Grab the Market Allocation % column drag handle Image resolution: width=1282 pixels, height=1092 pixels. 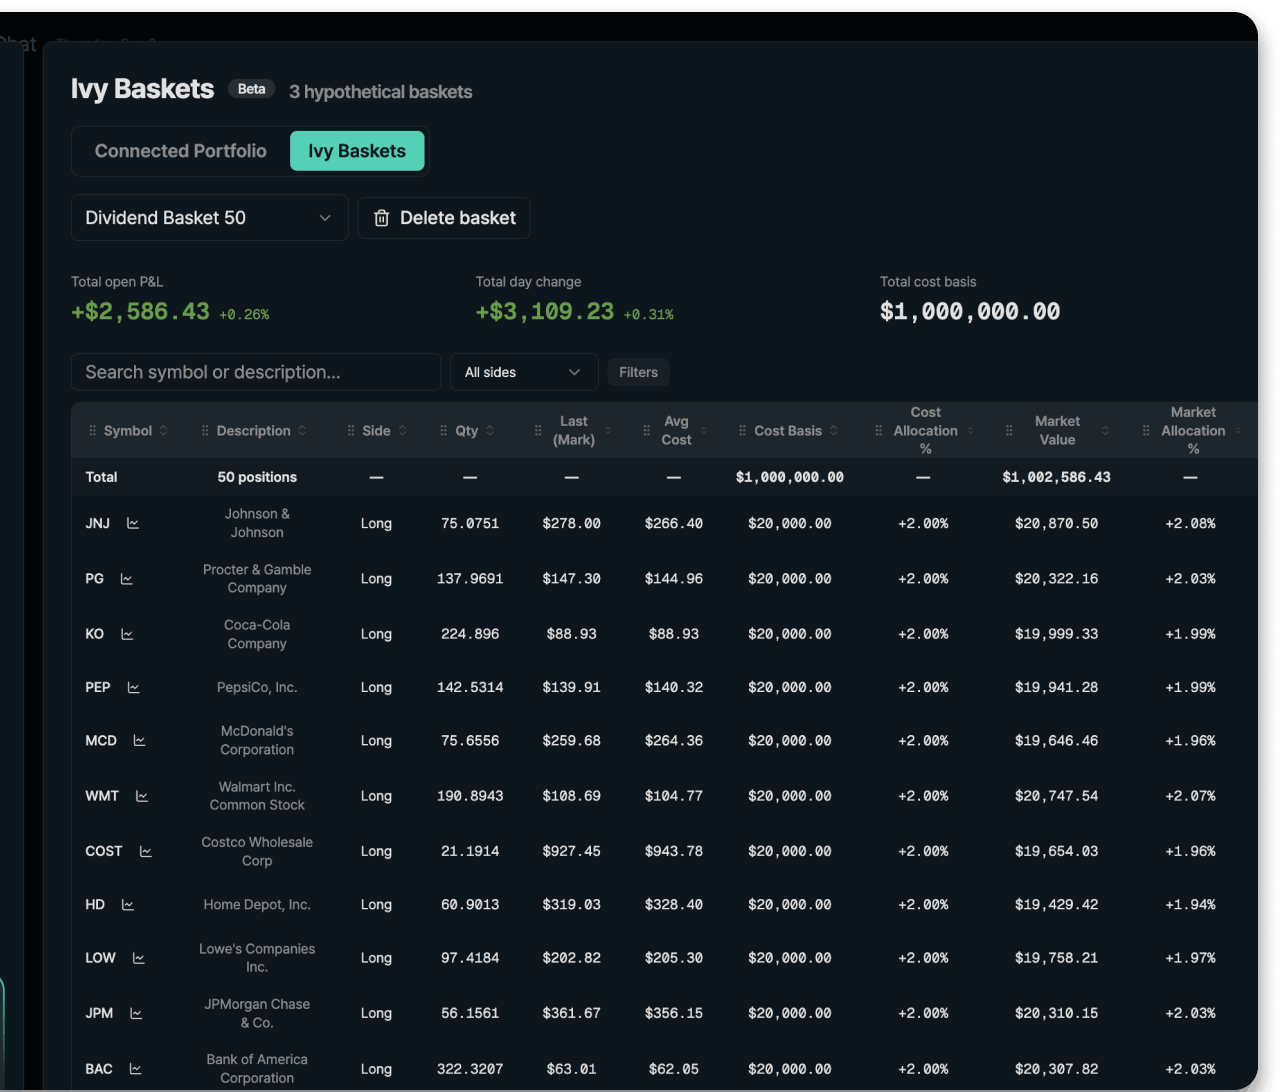tap(1146, 431)
